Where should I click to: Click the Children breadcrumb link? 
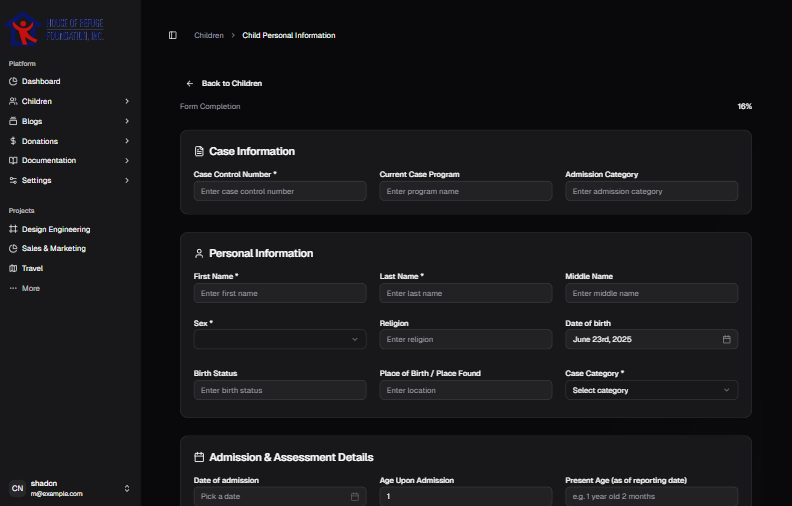click(x=209, y=35)
